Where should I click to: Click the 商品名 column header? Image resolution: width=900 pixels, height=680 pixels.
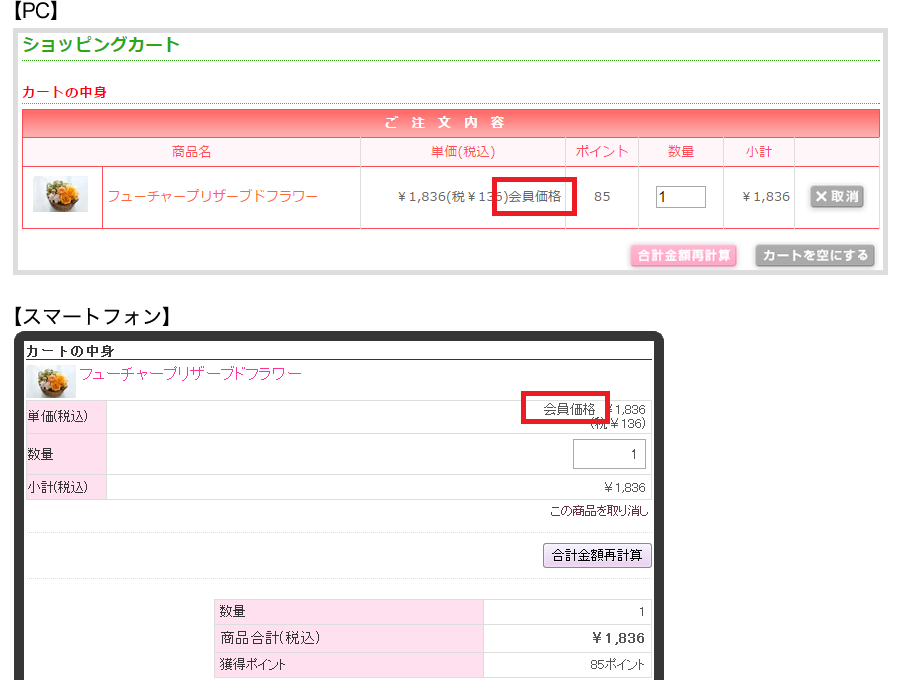(192, 152)
